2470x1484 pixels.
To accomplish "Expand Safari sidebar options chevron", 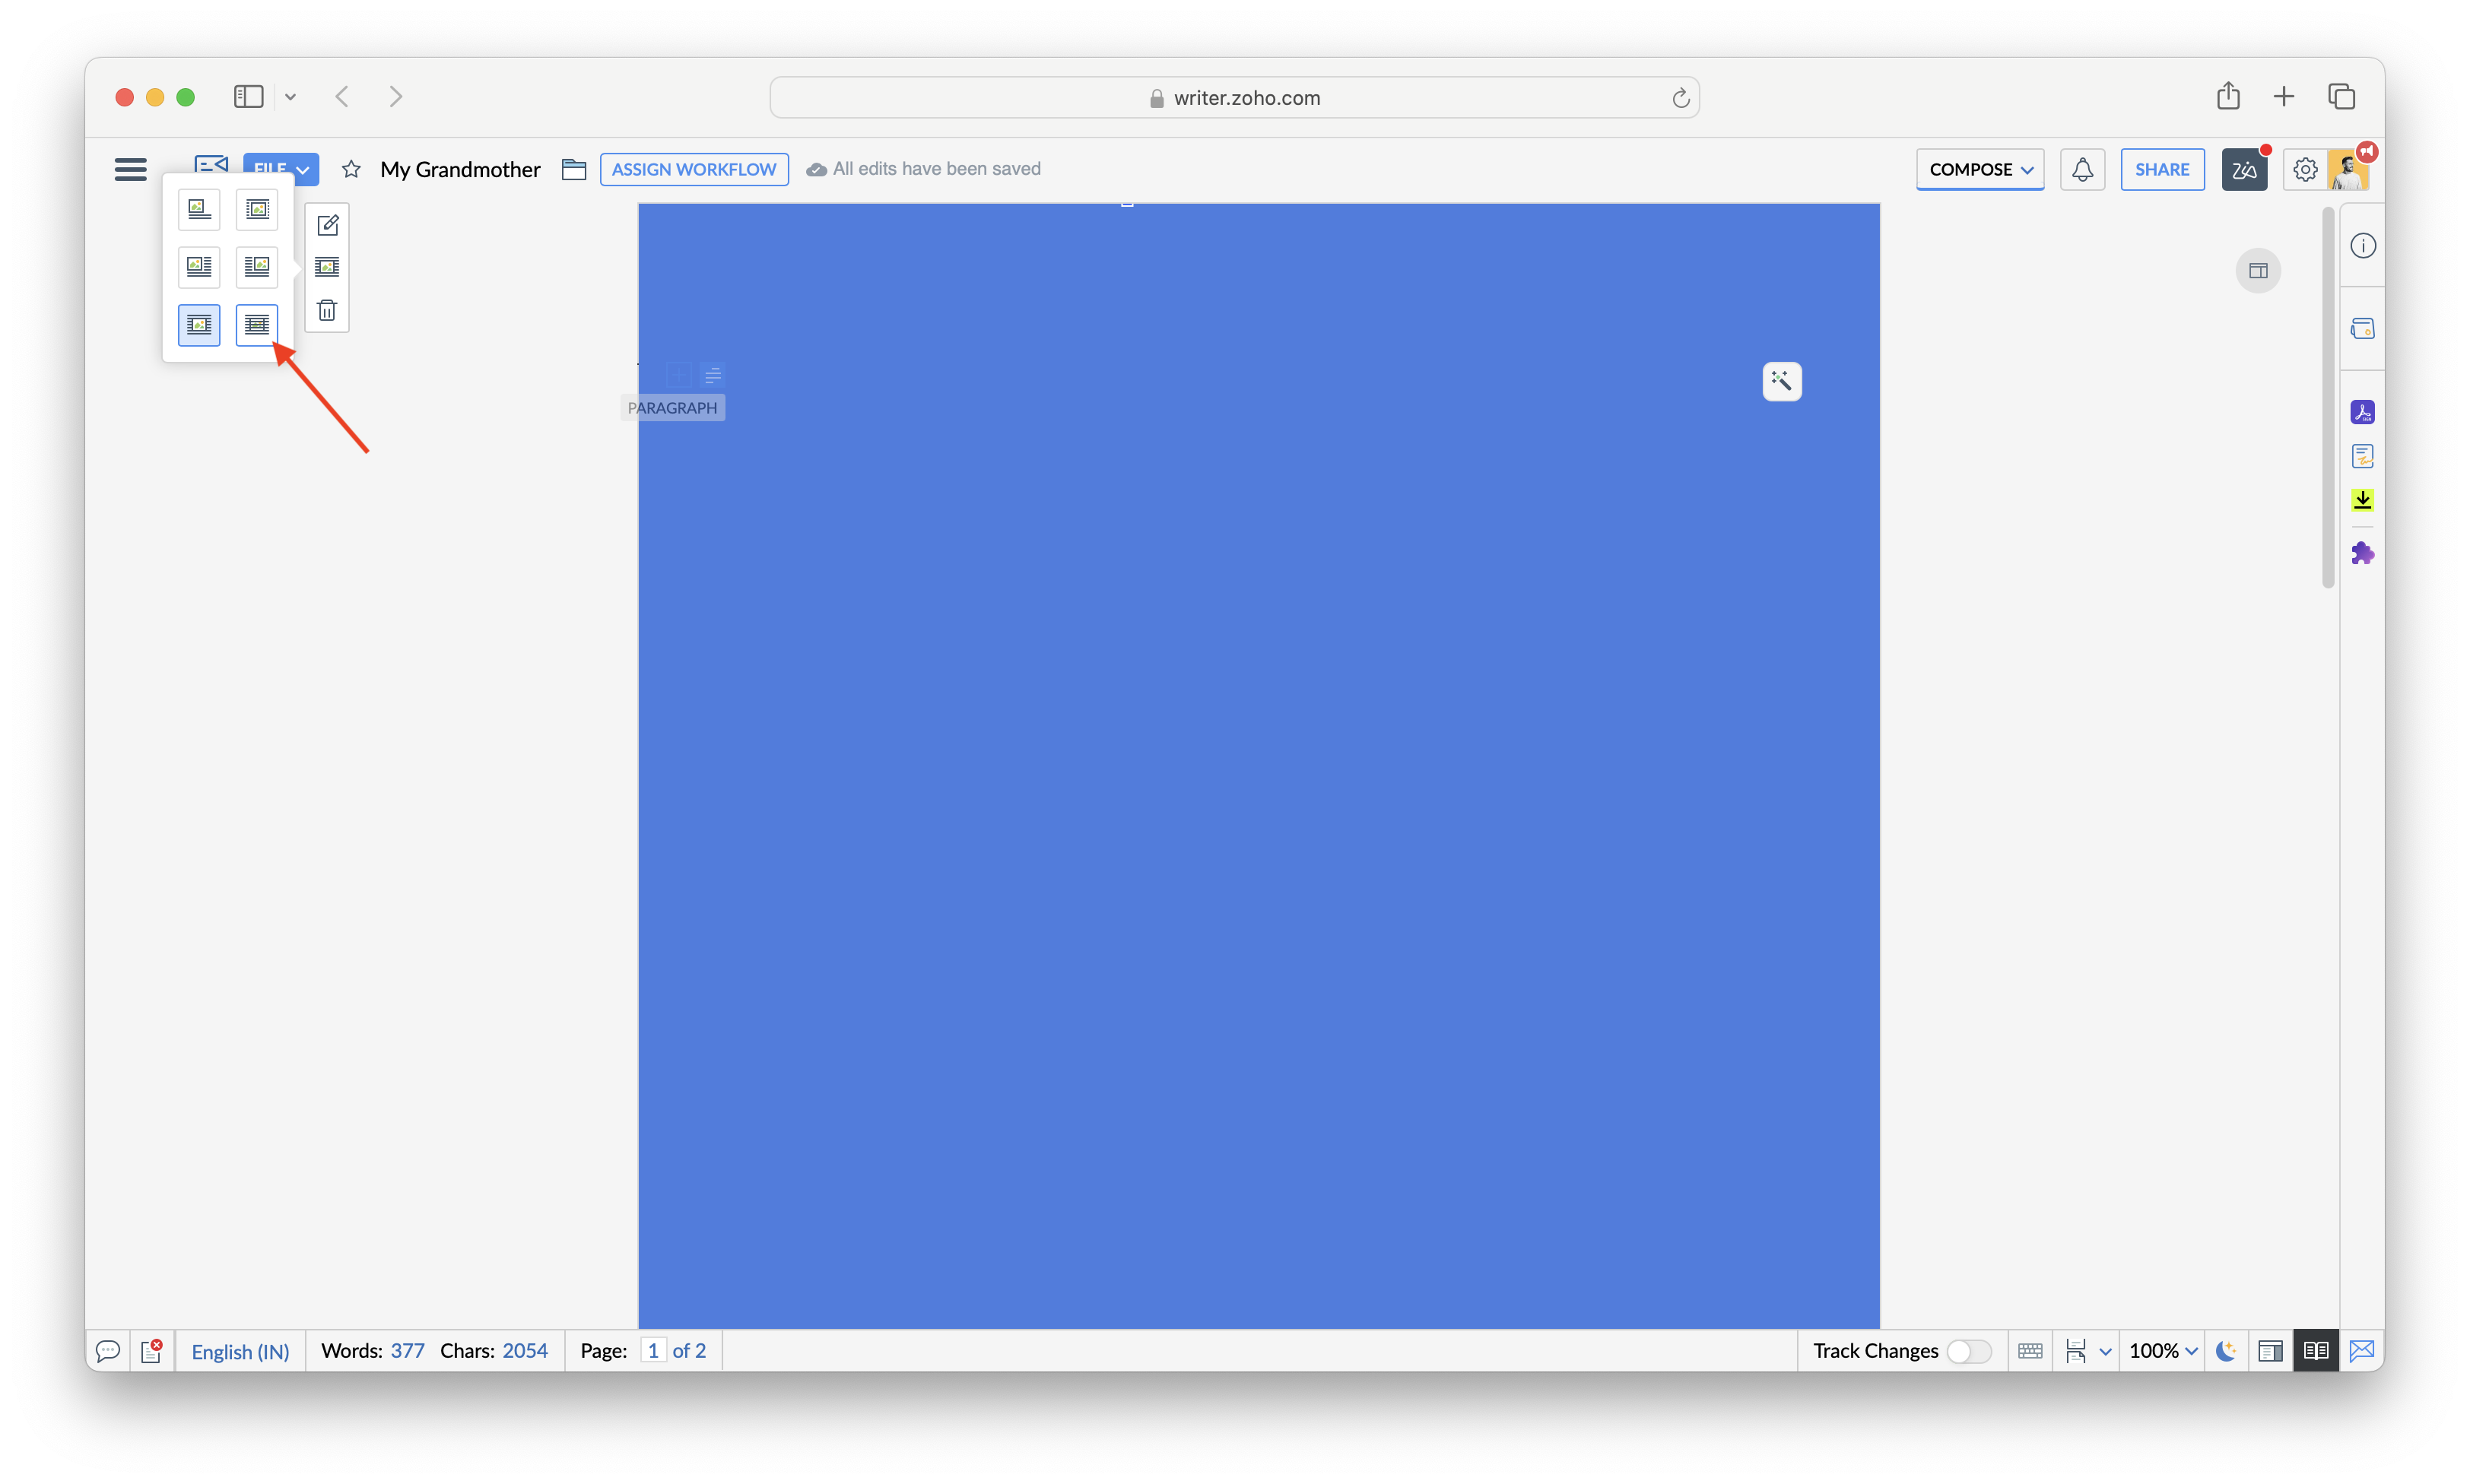I will 290,97.
